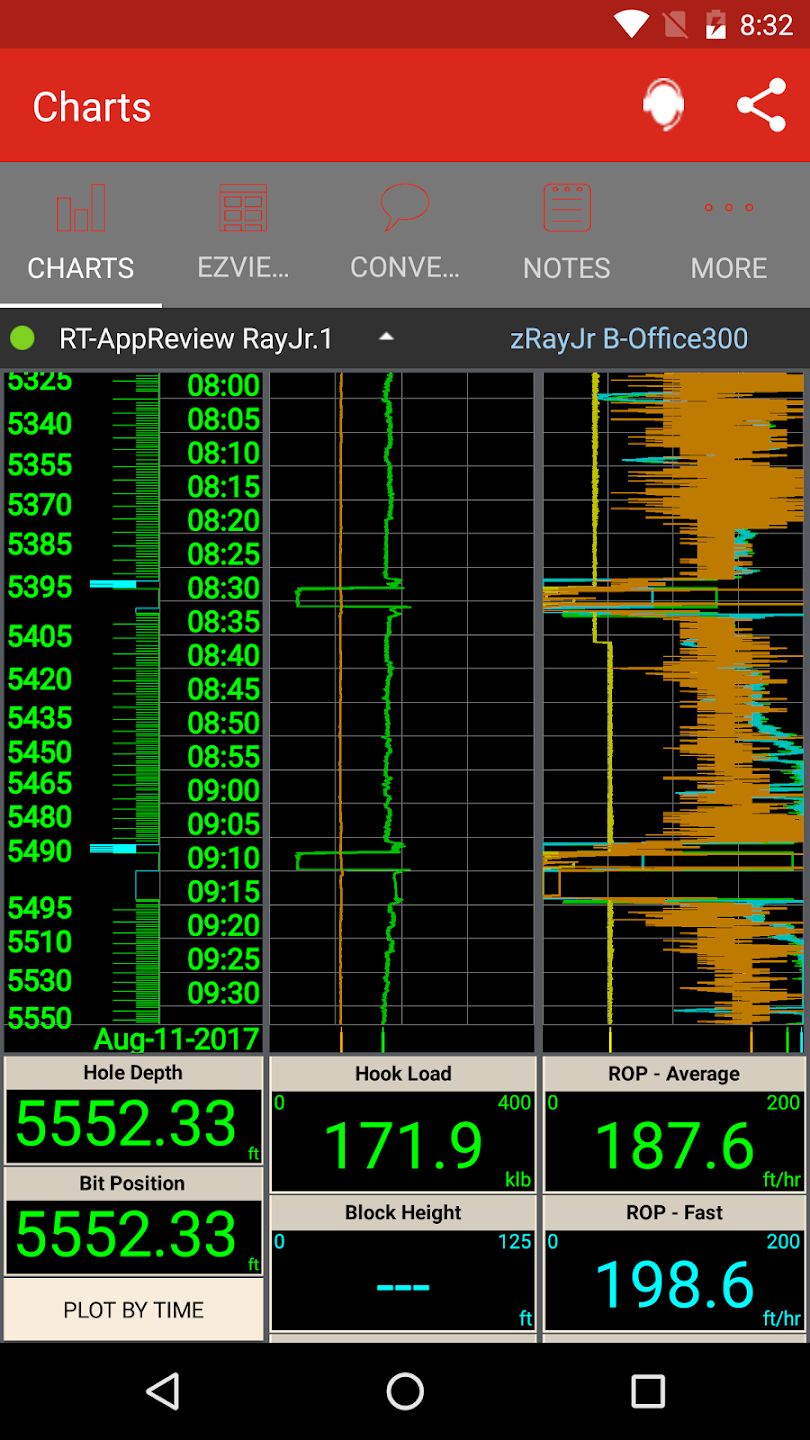Open RT-AppReview RayJr.1 well dropdown
Screen dimensions: 810x1440
click(x=196, y=339)
